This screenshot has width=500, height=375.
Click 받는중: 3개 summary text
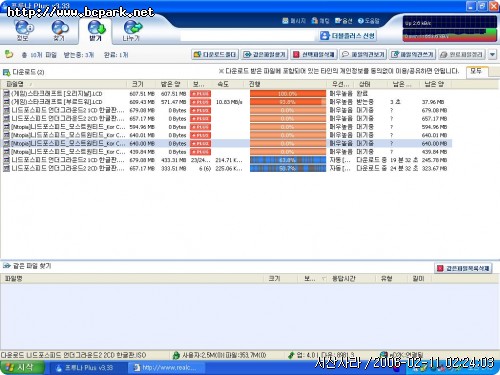pyautogui.click(x=79, y=55)
